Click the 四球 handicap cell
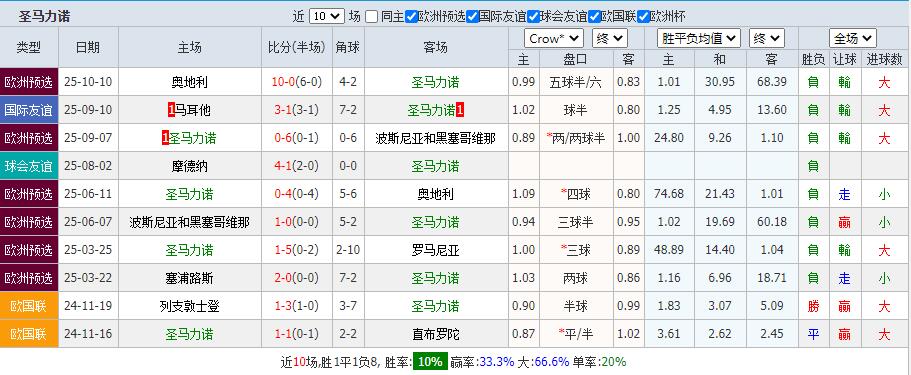The width and height of the screenshot is (911, 375). click(x=575, y=194)
